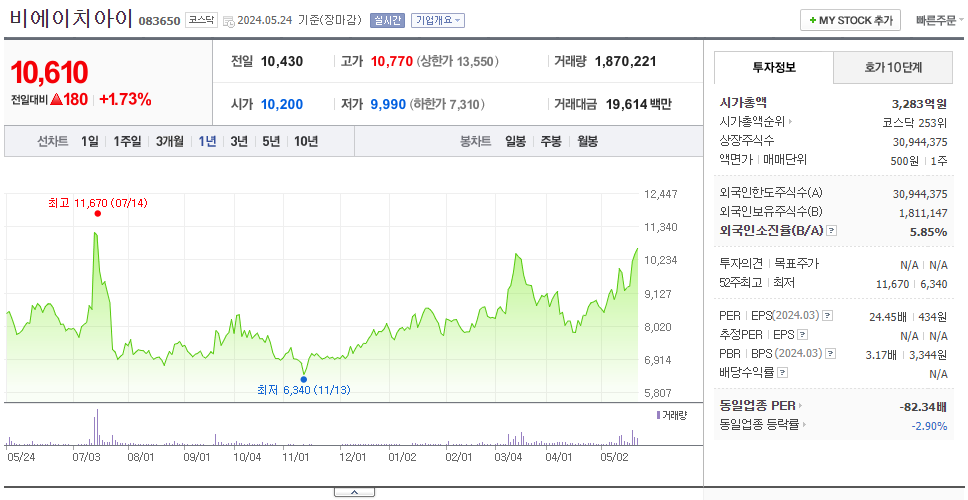Switch to 투자정보 tab

774,67
